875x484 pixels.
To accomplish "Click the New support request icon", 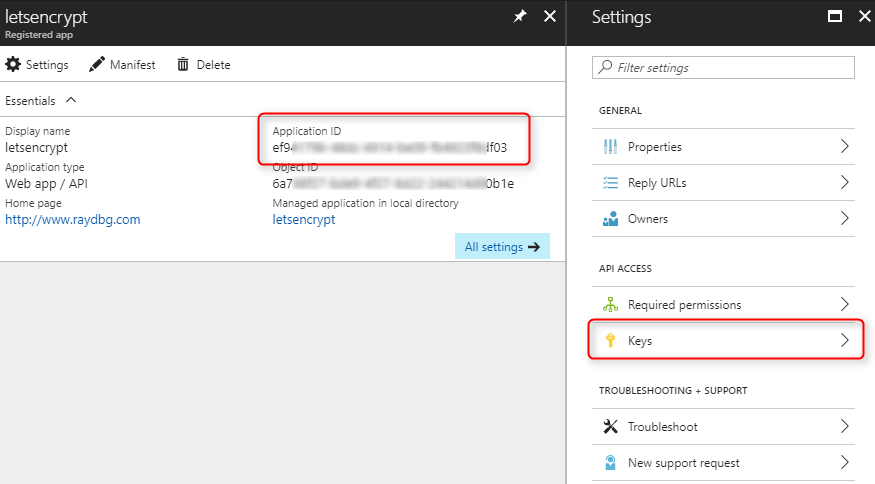I will click(611, 463).
